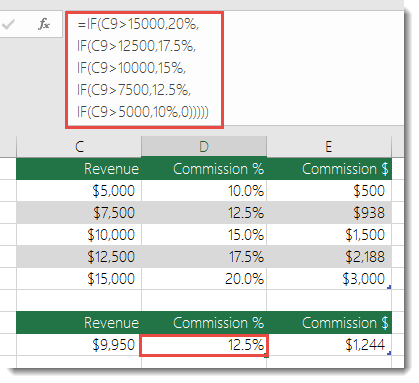This screenshot has width=419, height=383.
Task: Select the 10.0% commission cell
Action: pyautogui.click(x=204, y=191)
